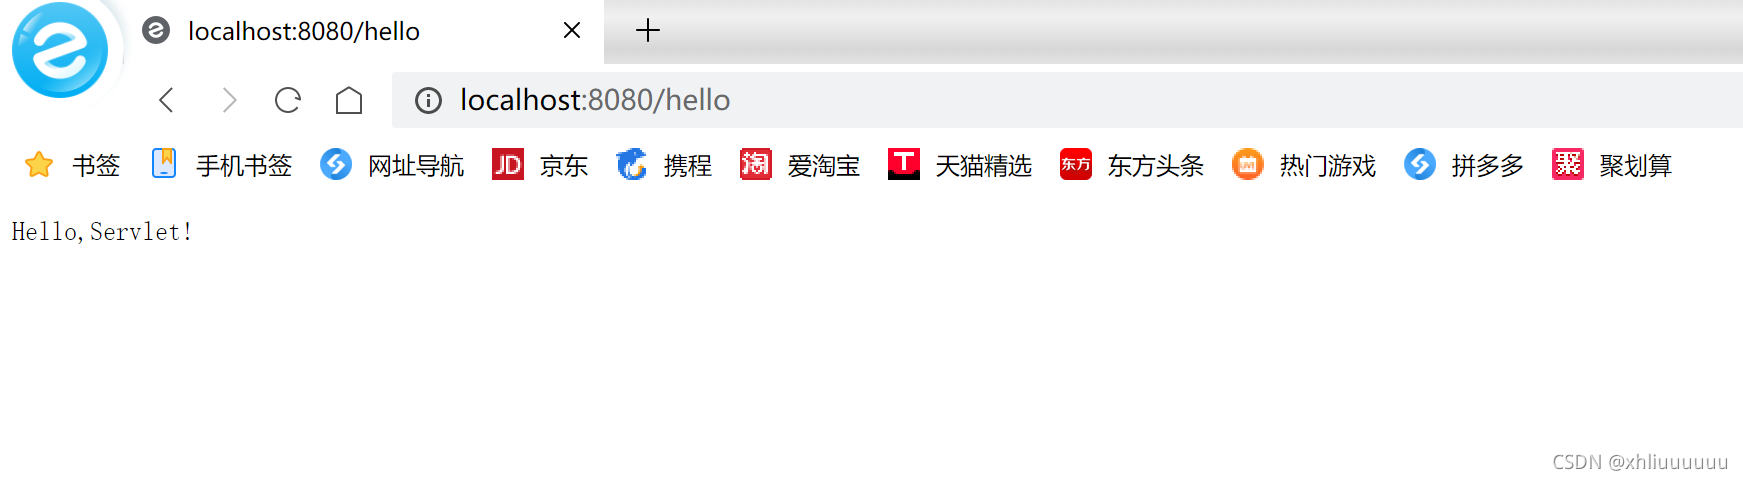Image resolution: width=1743 pixels, height=480 pixels.
Task: Open the 东方头条 bookmark
Action: click(1132, 165)
